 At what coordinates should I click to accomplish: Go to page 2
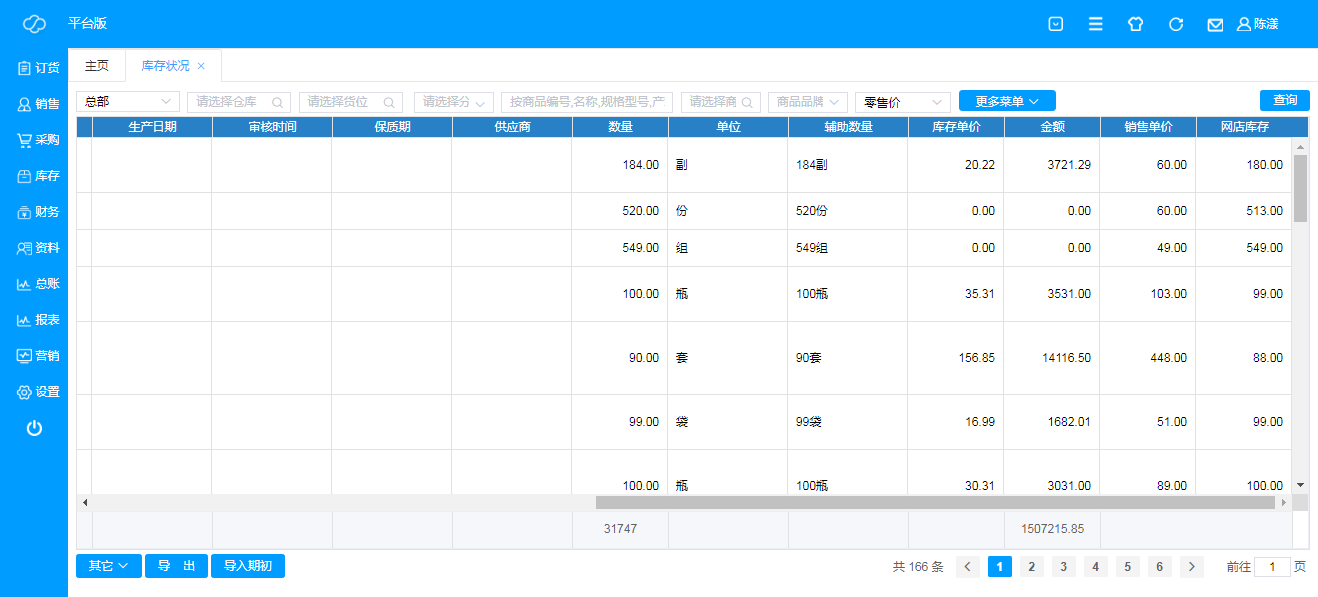(x=1032, y=567)
